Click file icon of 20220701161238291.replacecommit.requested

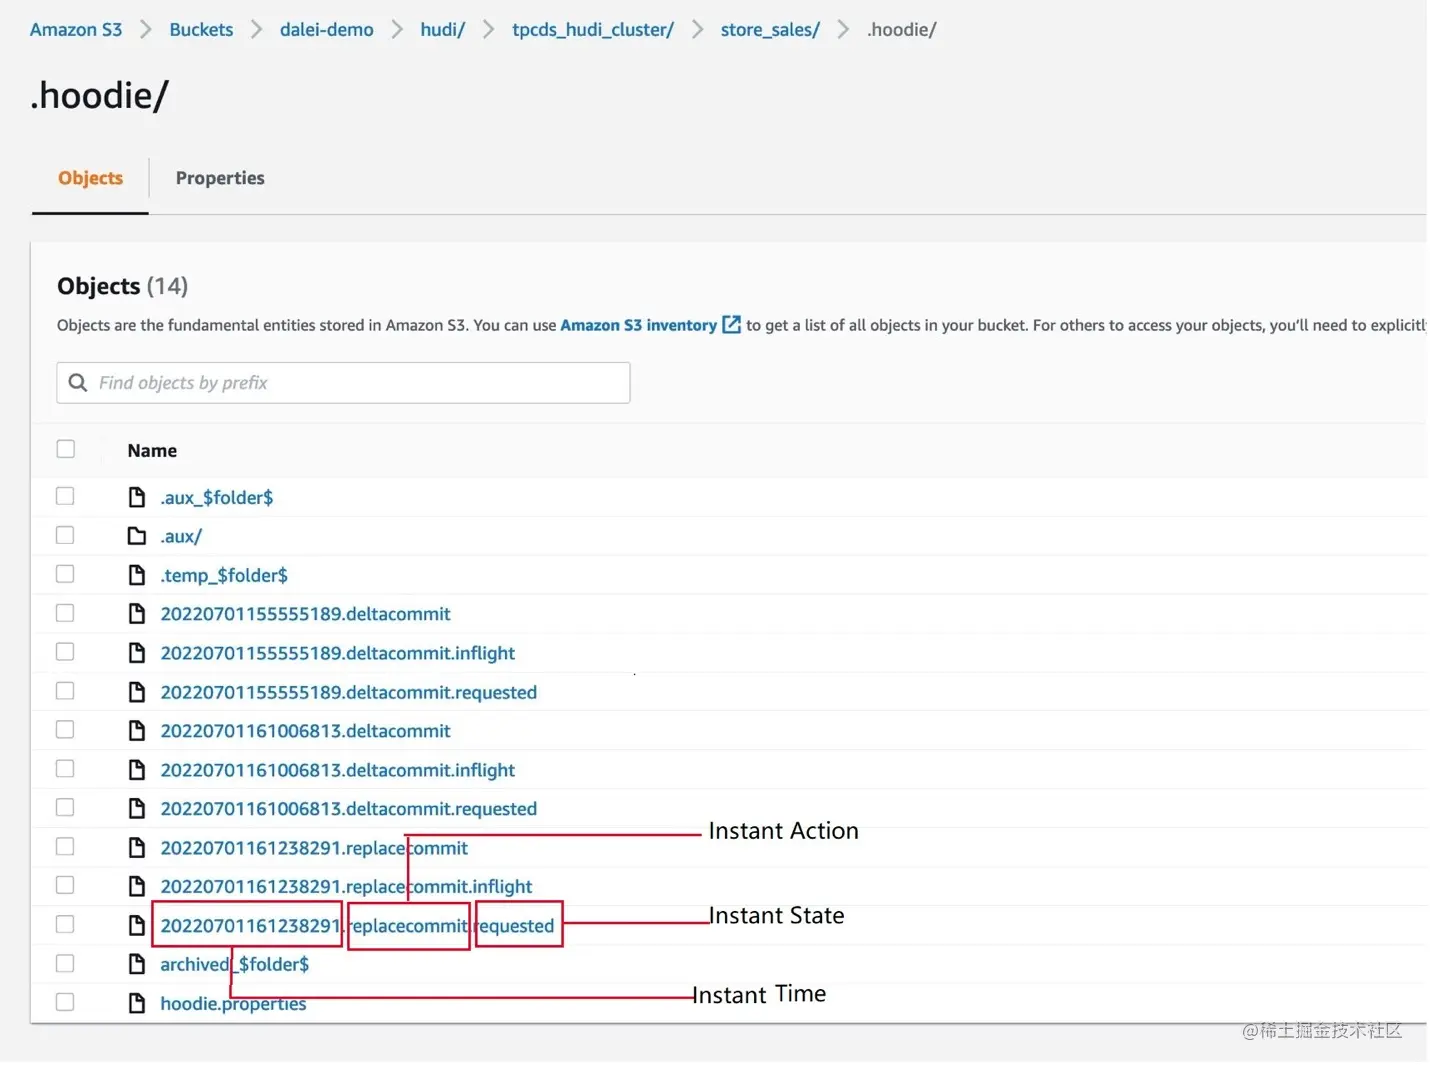[137, 925]
